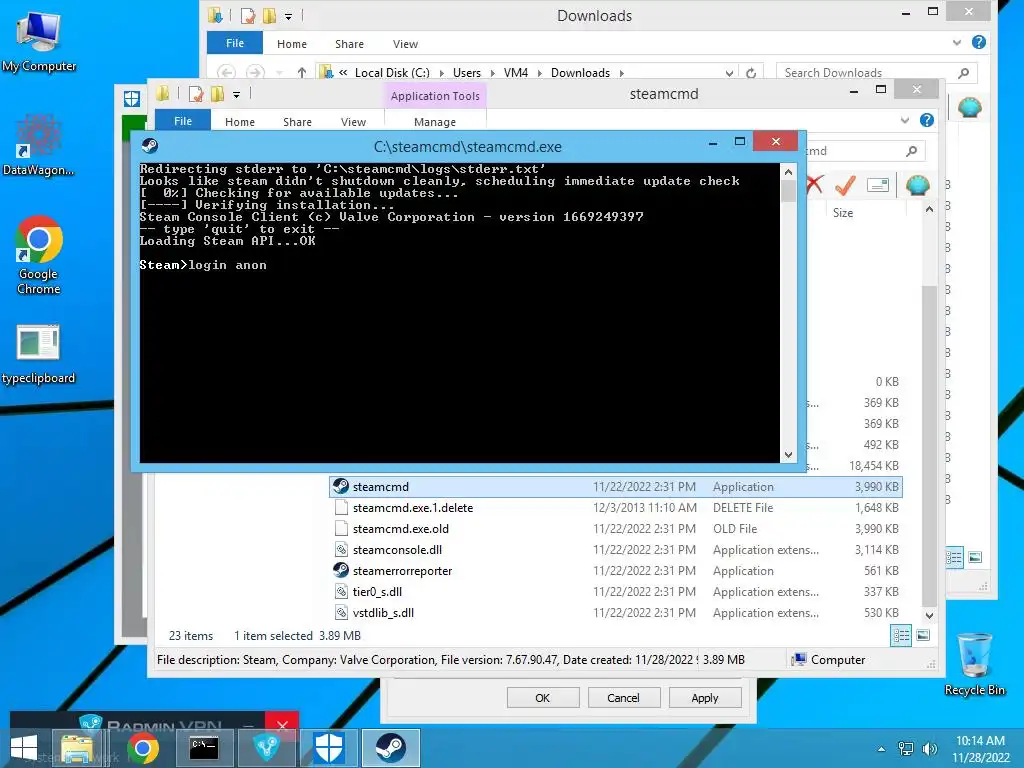Open DataWagon desktop shortcut
This screenshot has width=1024, height=768.
(38, 145)
